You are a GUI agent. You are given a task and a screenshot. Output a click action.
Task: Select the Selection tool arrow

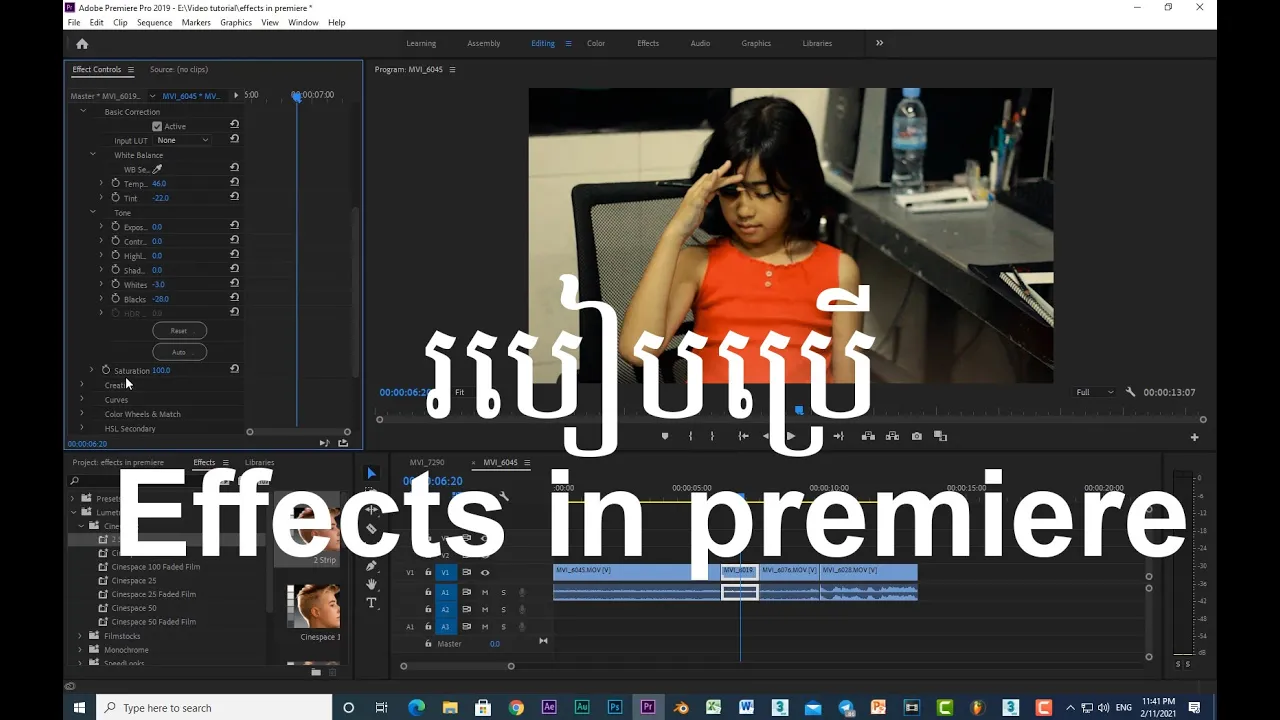tap(371, 473)
